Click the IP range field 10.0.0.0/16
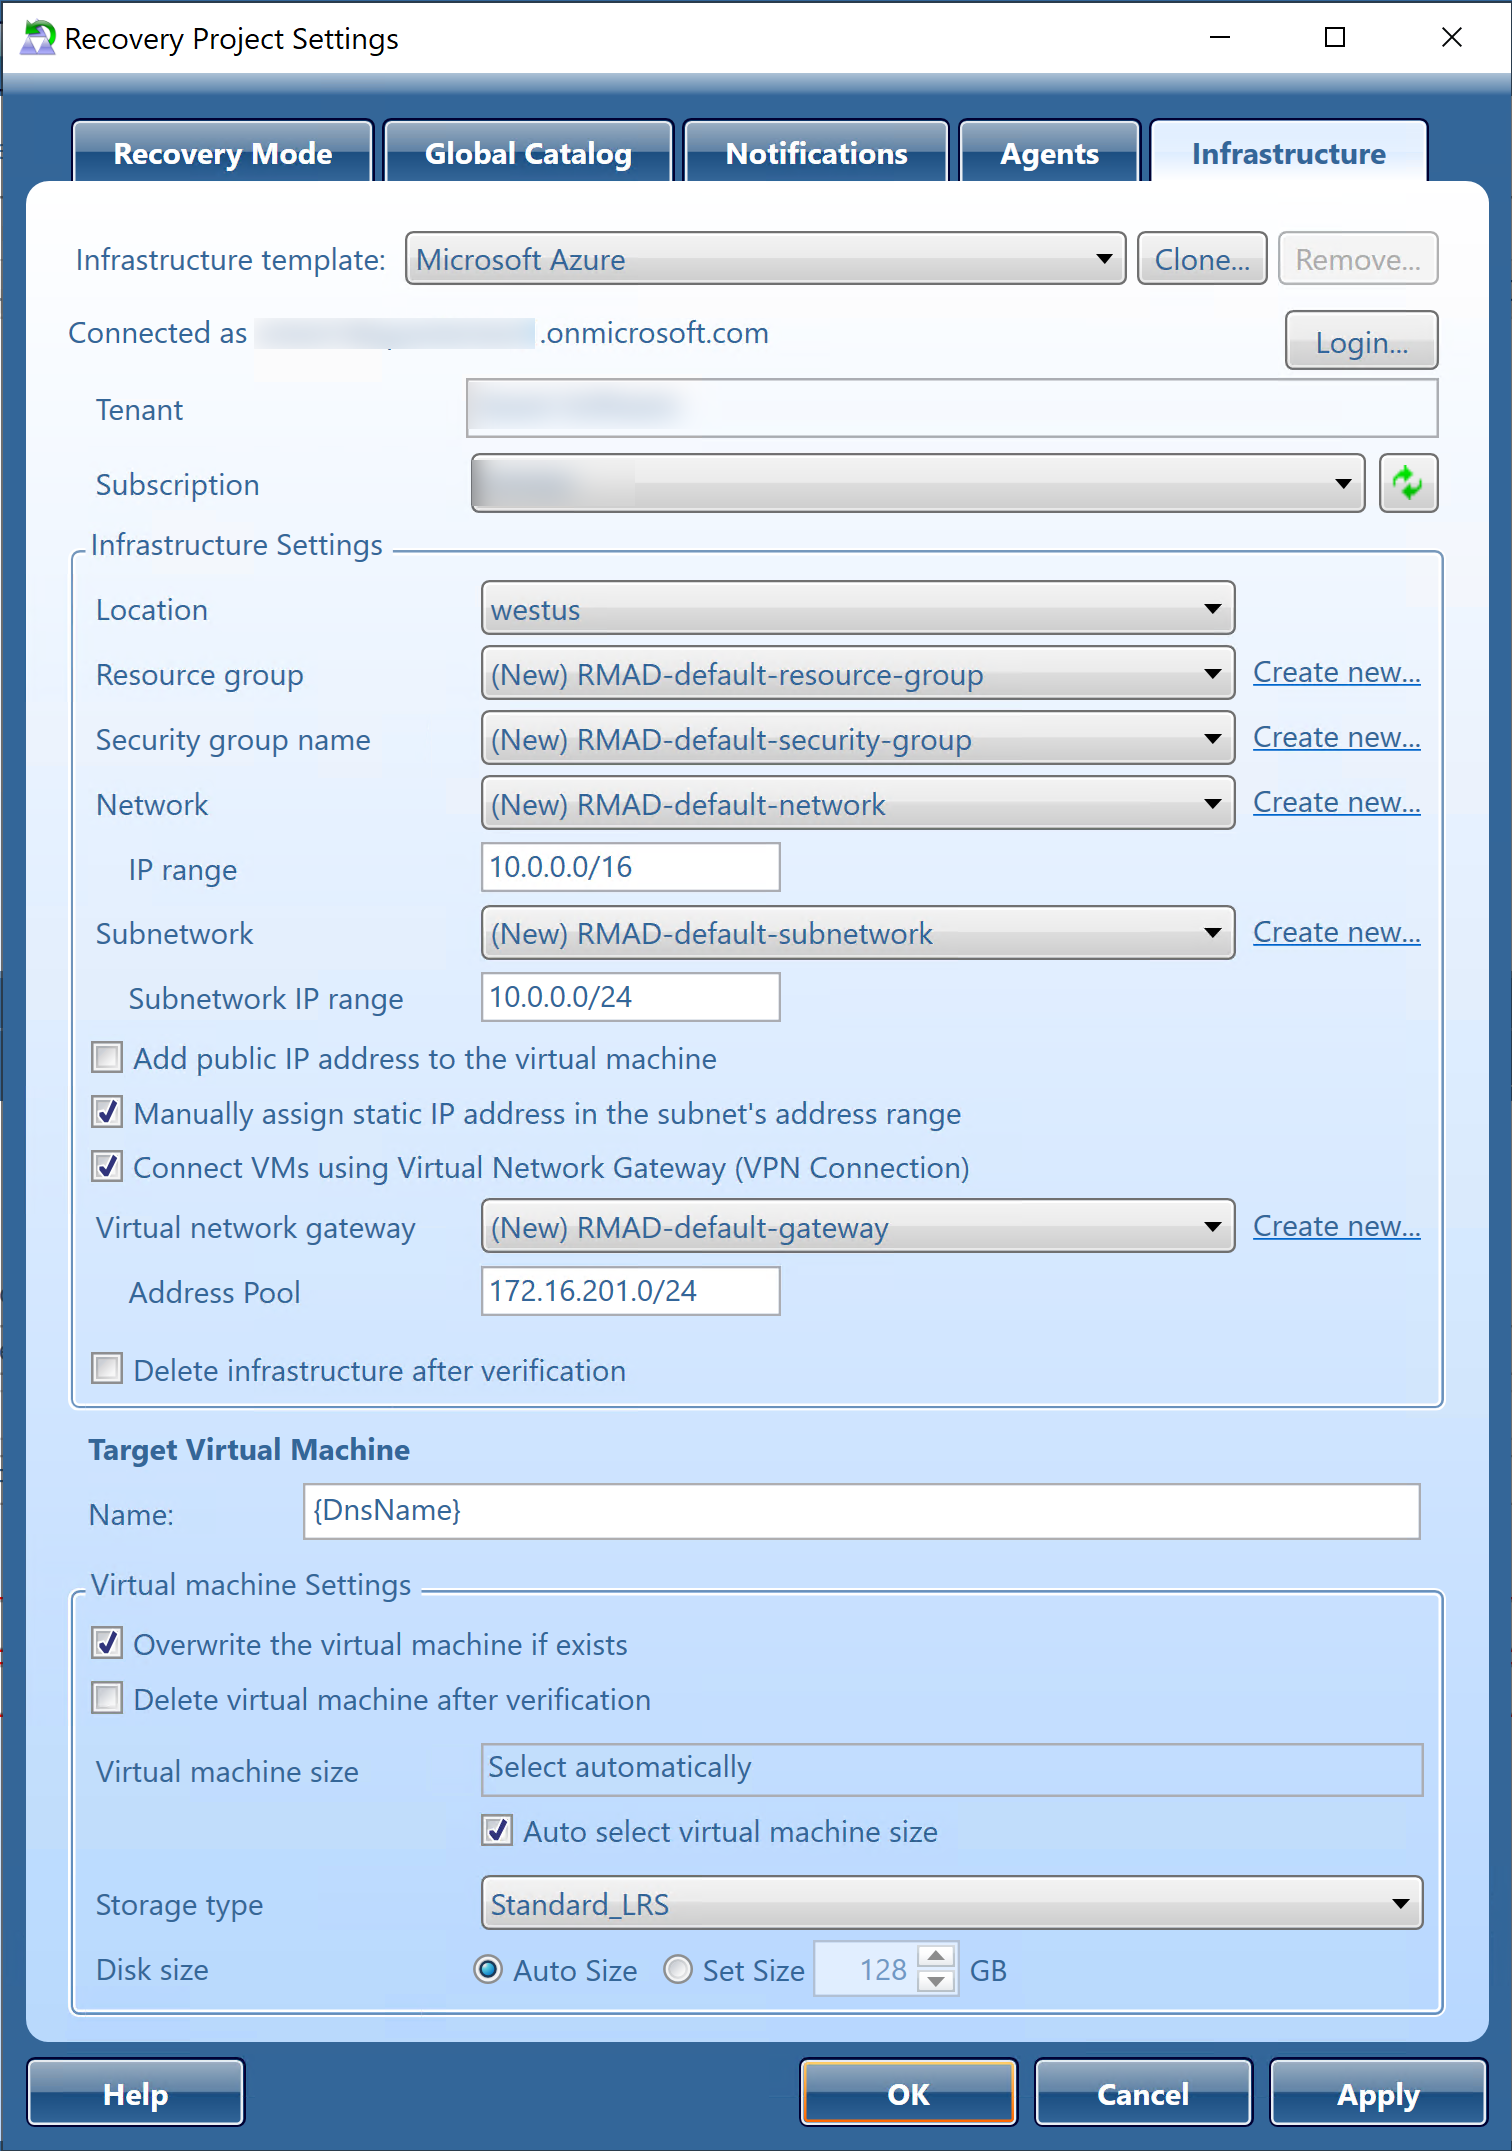Screen dimensions: 1512x2151 631,867
